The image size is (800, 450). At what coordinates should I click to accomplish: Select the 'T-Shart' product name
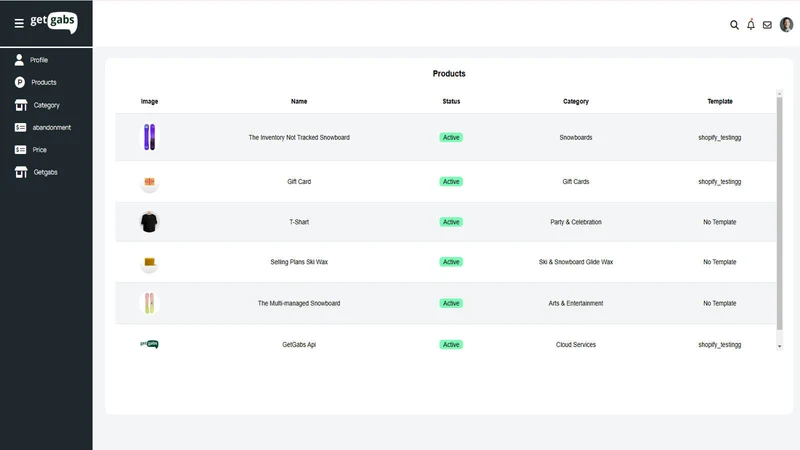coord(299,222)
